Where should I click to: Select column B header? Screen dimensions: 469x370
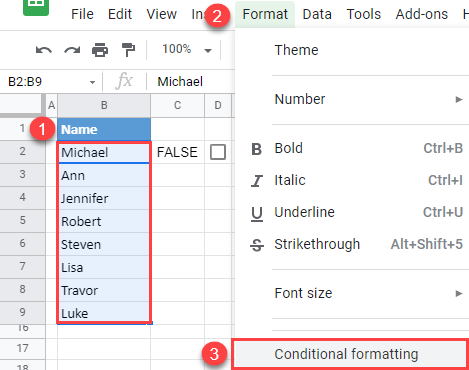coord(104,105)
